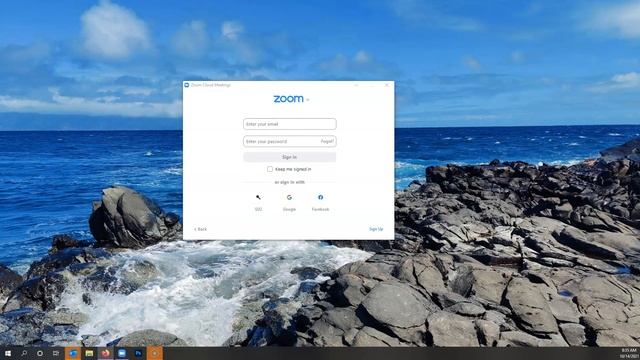This screenshot has height=360, width=640.
Task: Switch to Zoom app in taskbar
Action: tap(122, 353)
